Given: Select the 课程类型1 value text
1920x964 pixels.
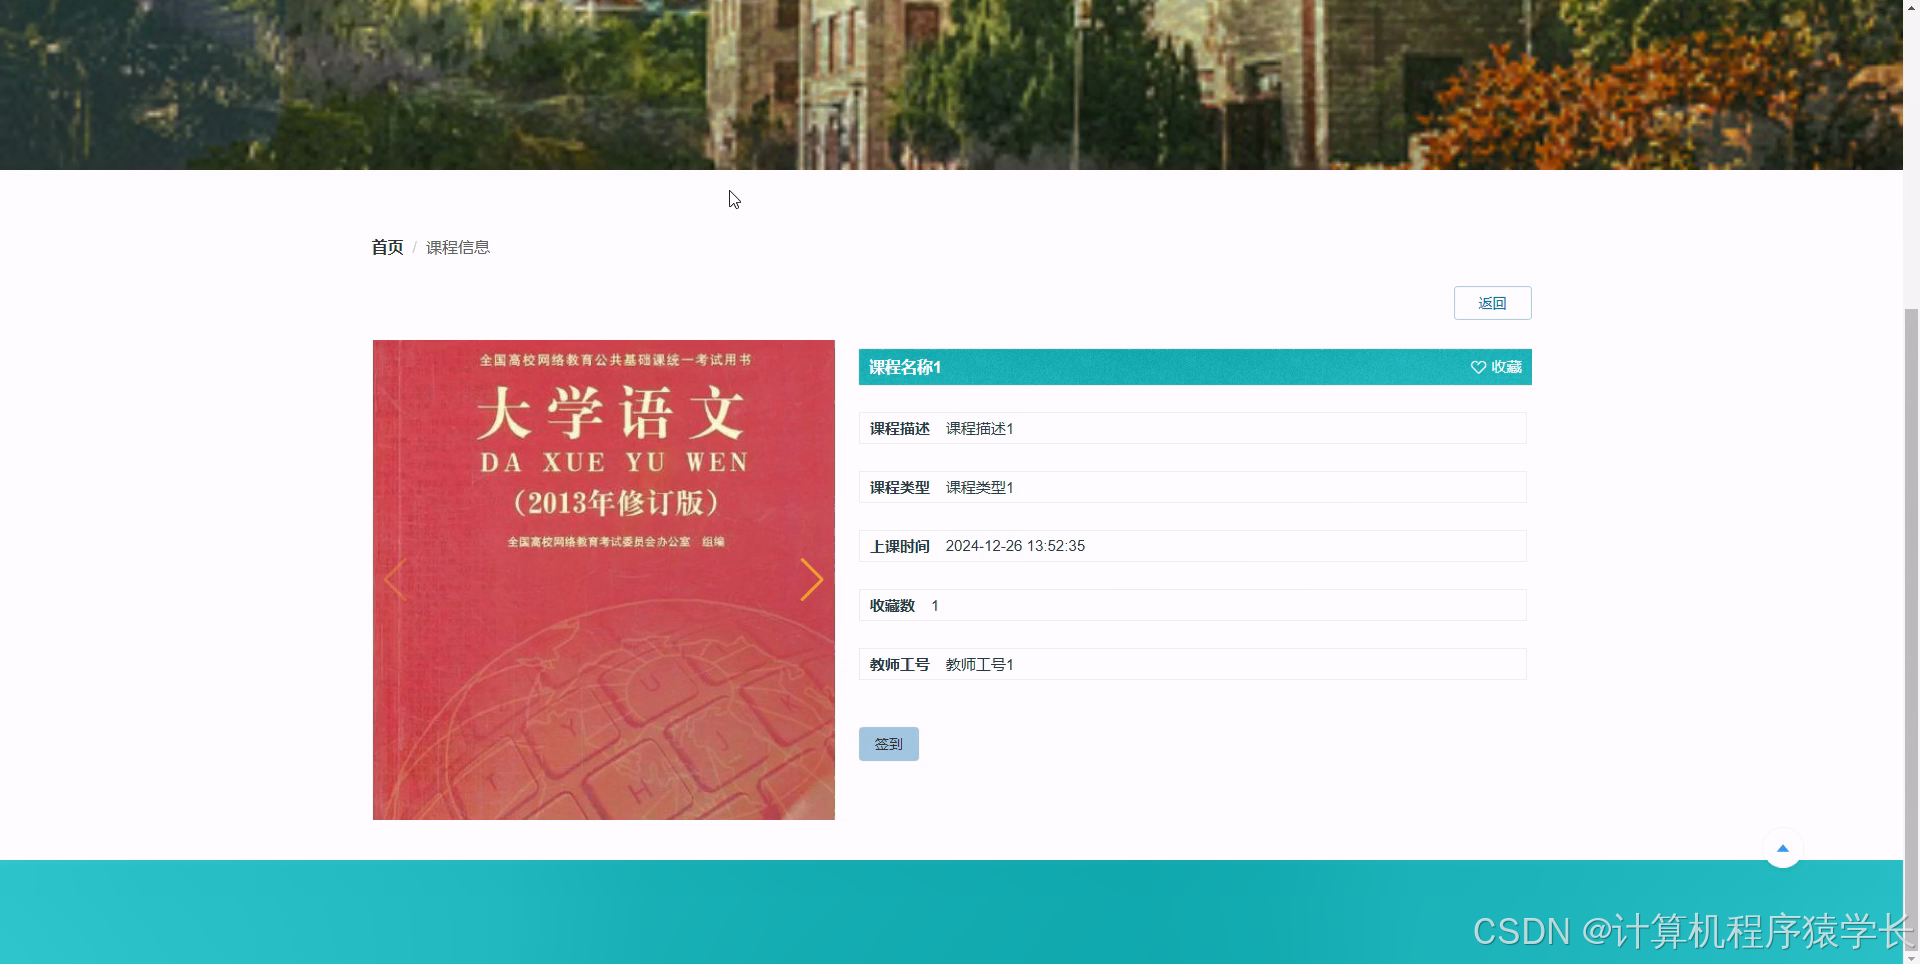Looking at the screenshot, I should 979,487.
